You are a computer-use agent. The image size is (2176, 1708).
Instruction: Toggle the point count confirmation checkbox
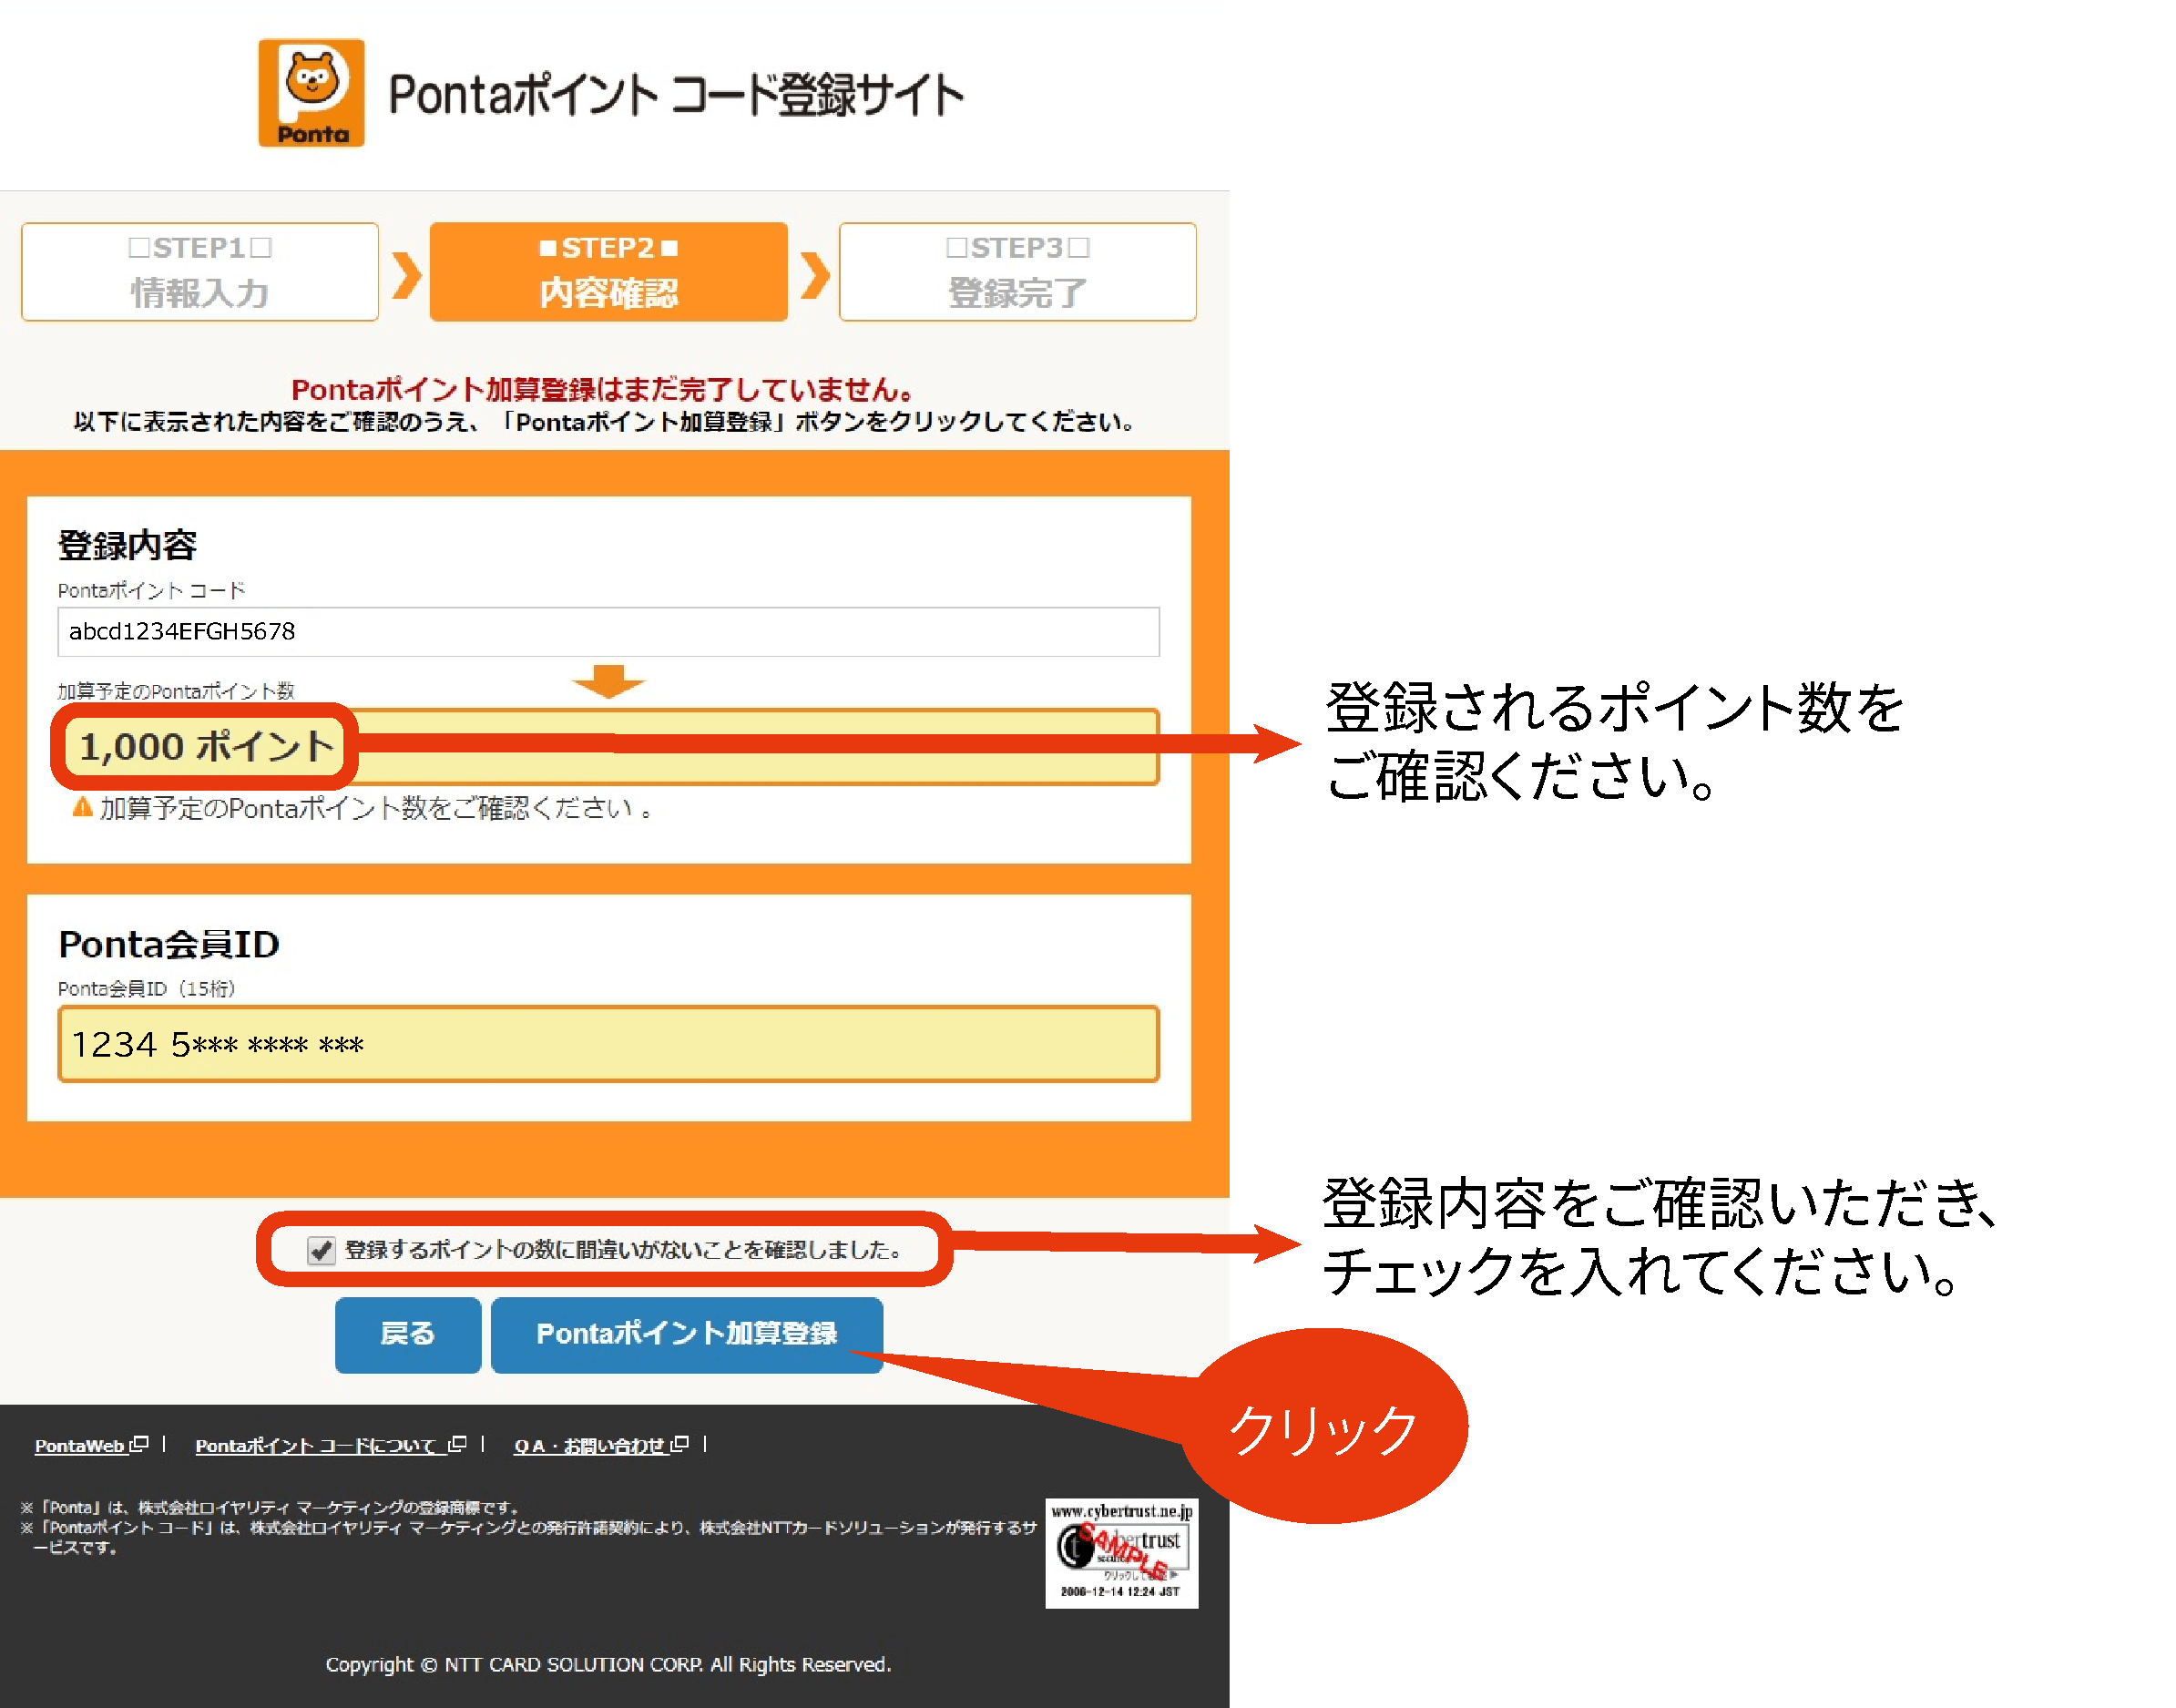pos(321,1249)
